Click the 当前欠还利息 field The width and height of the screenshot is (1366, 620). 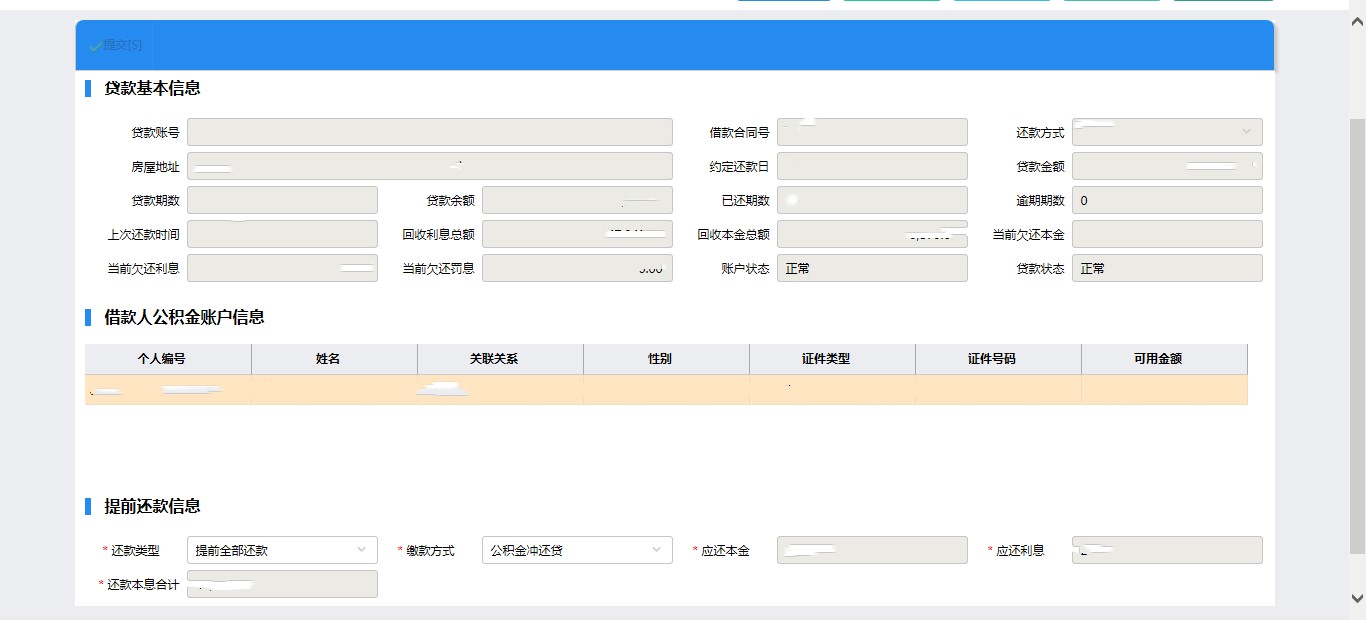pos(282,268)
